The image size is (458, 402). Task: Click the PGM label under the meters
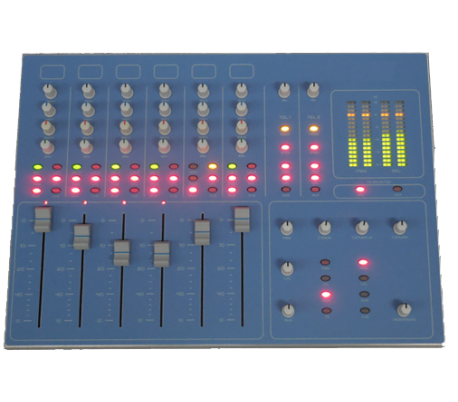pyautogui.click(x=360, y=171)
